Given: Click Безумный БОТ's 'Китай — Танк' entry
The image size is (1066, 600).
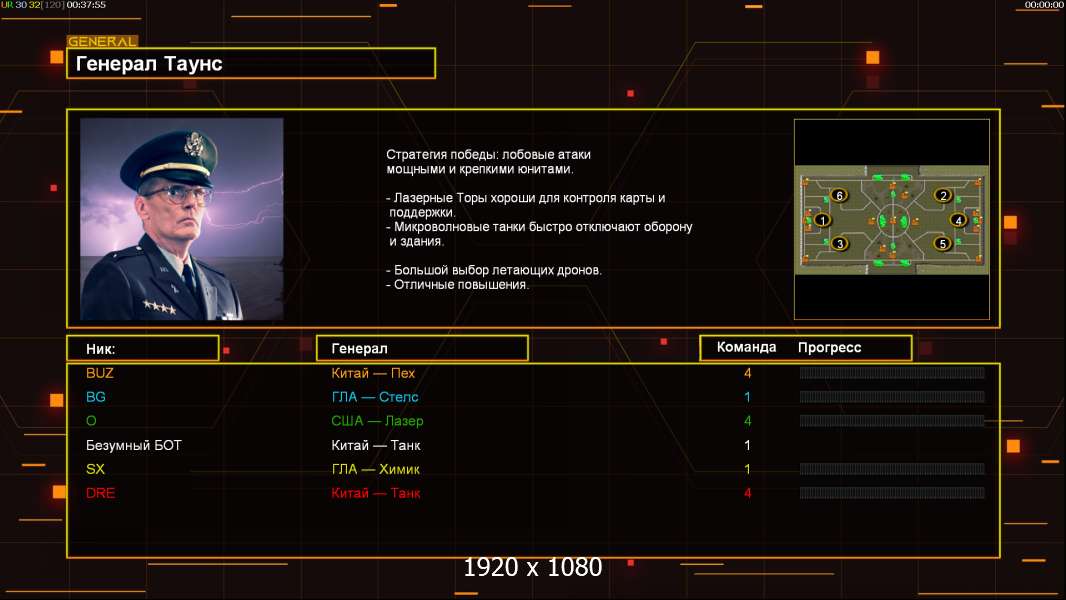Looking at the screenshot, I should (376, 445).
